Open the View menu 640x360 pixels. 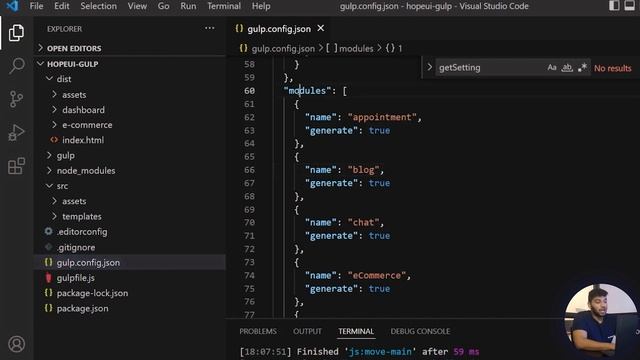pos(137,6)
